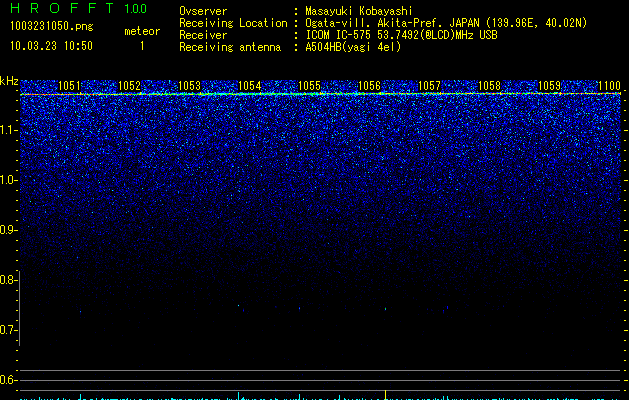Click the 1055 time marker
The height and width of the screenshot is (400, 629).
pos(309,86)
